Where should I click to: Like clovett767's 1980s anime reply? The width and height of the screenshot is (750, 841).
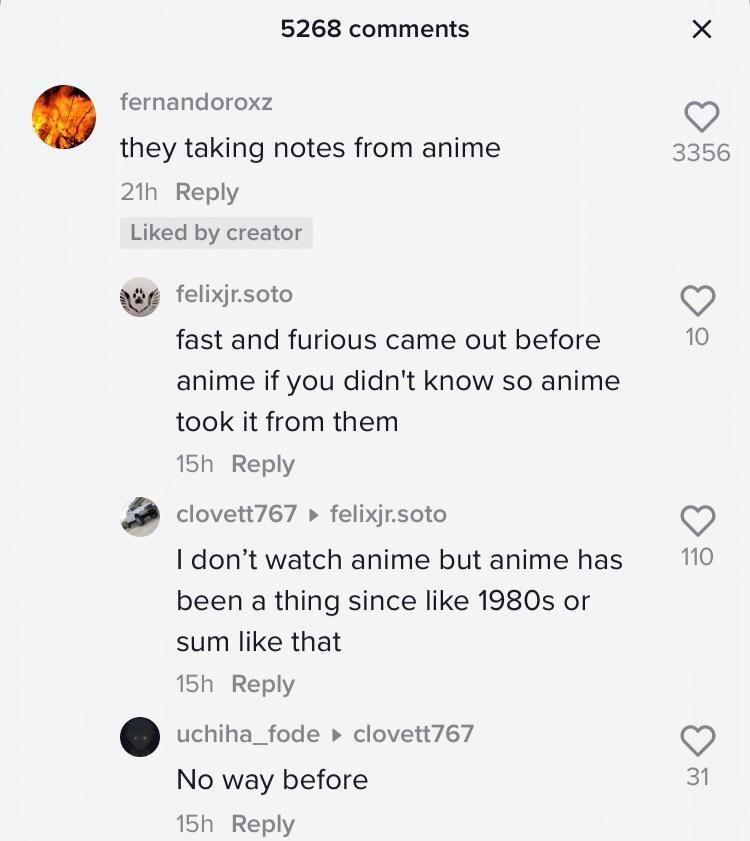pyautogui.click(x=697, y=519)
